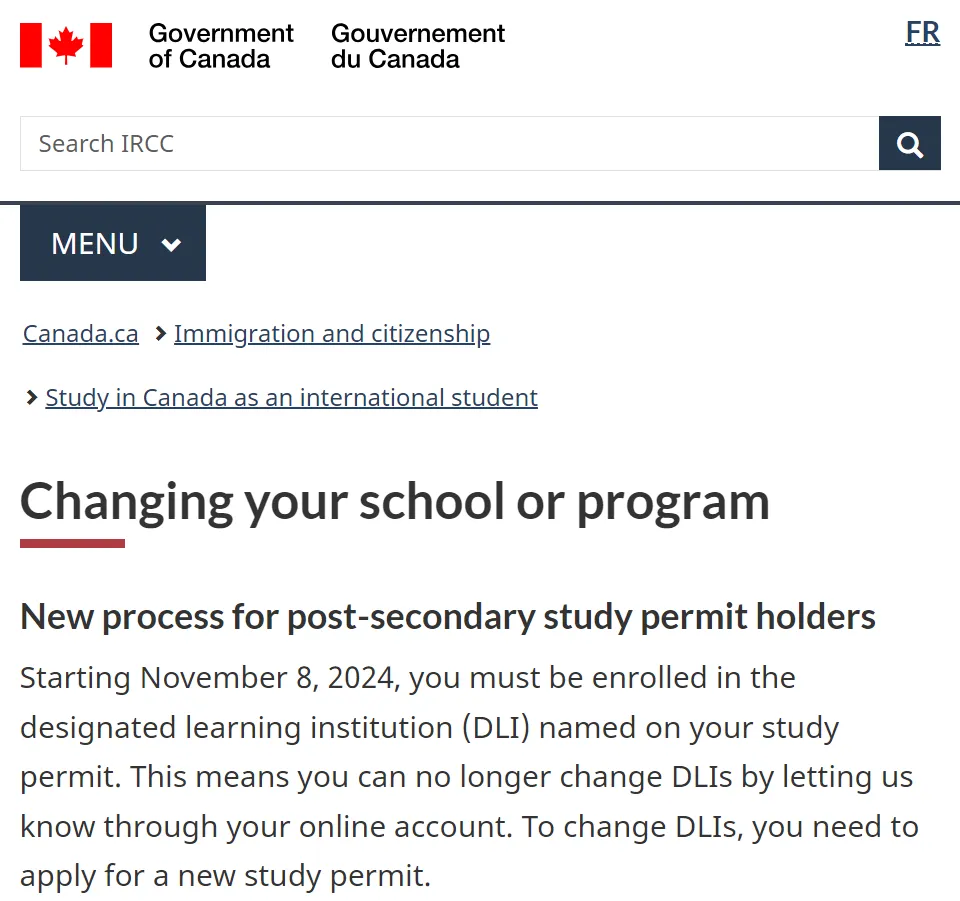Focus the Search IRCC text field
960x901 pixels.
click(x=449, y=143)
